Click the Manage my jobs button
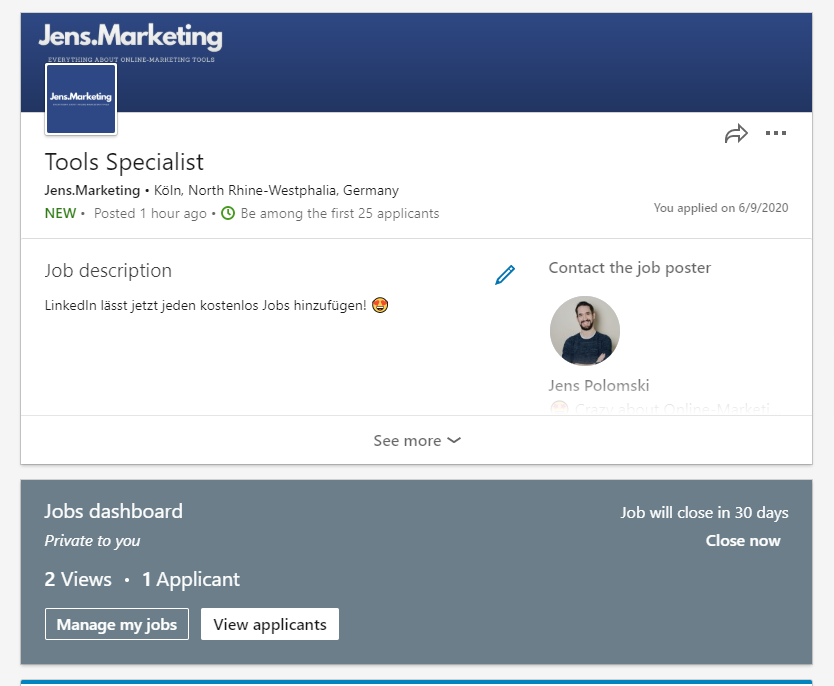The image size is (834, 686). coord(117,624)
